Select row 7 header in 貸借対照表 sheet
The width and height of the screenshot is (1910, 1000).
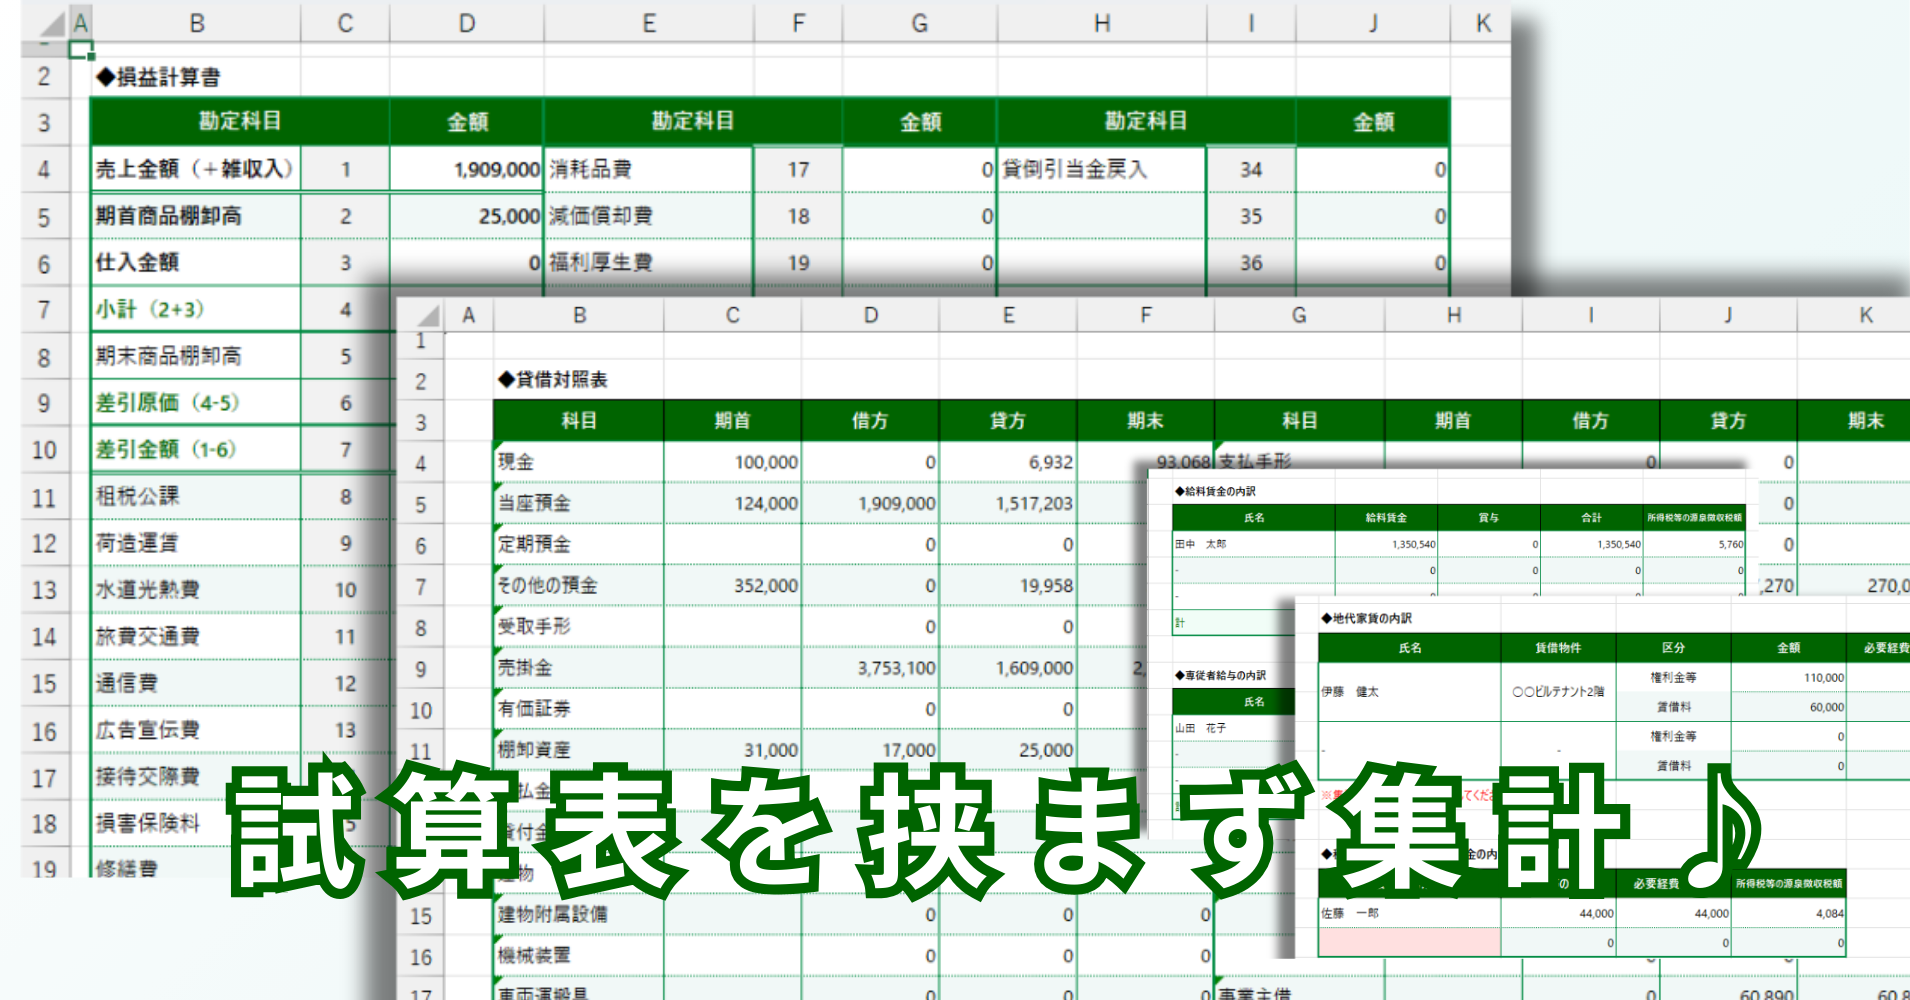coord(421,586)
